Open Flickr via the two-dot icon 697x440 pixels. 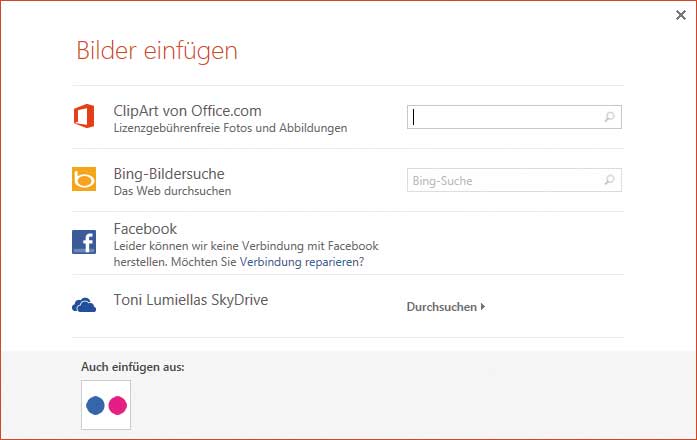tap(106, 405)
